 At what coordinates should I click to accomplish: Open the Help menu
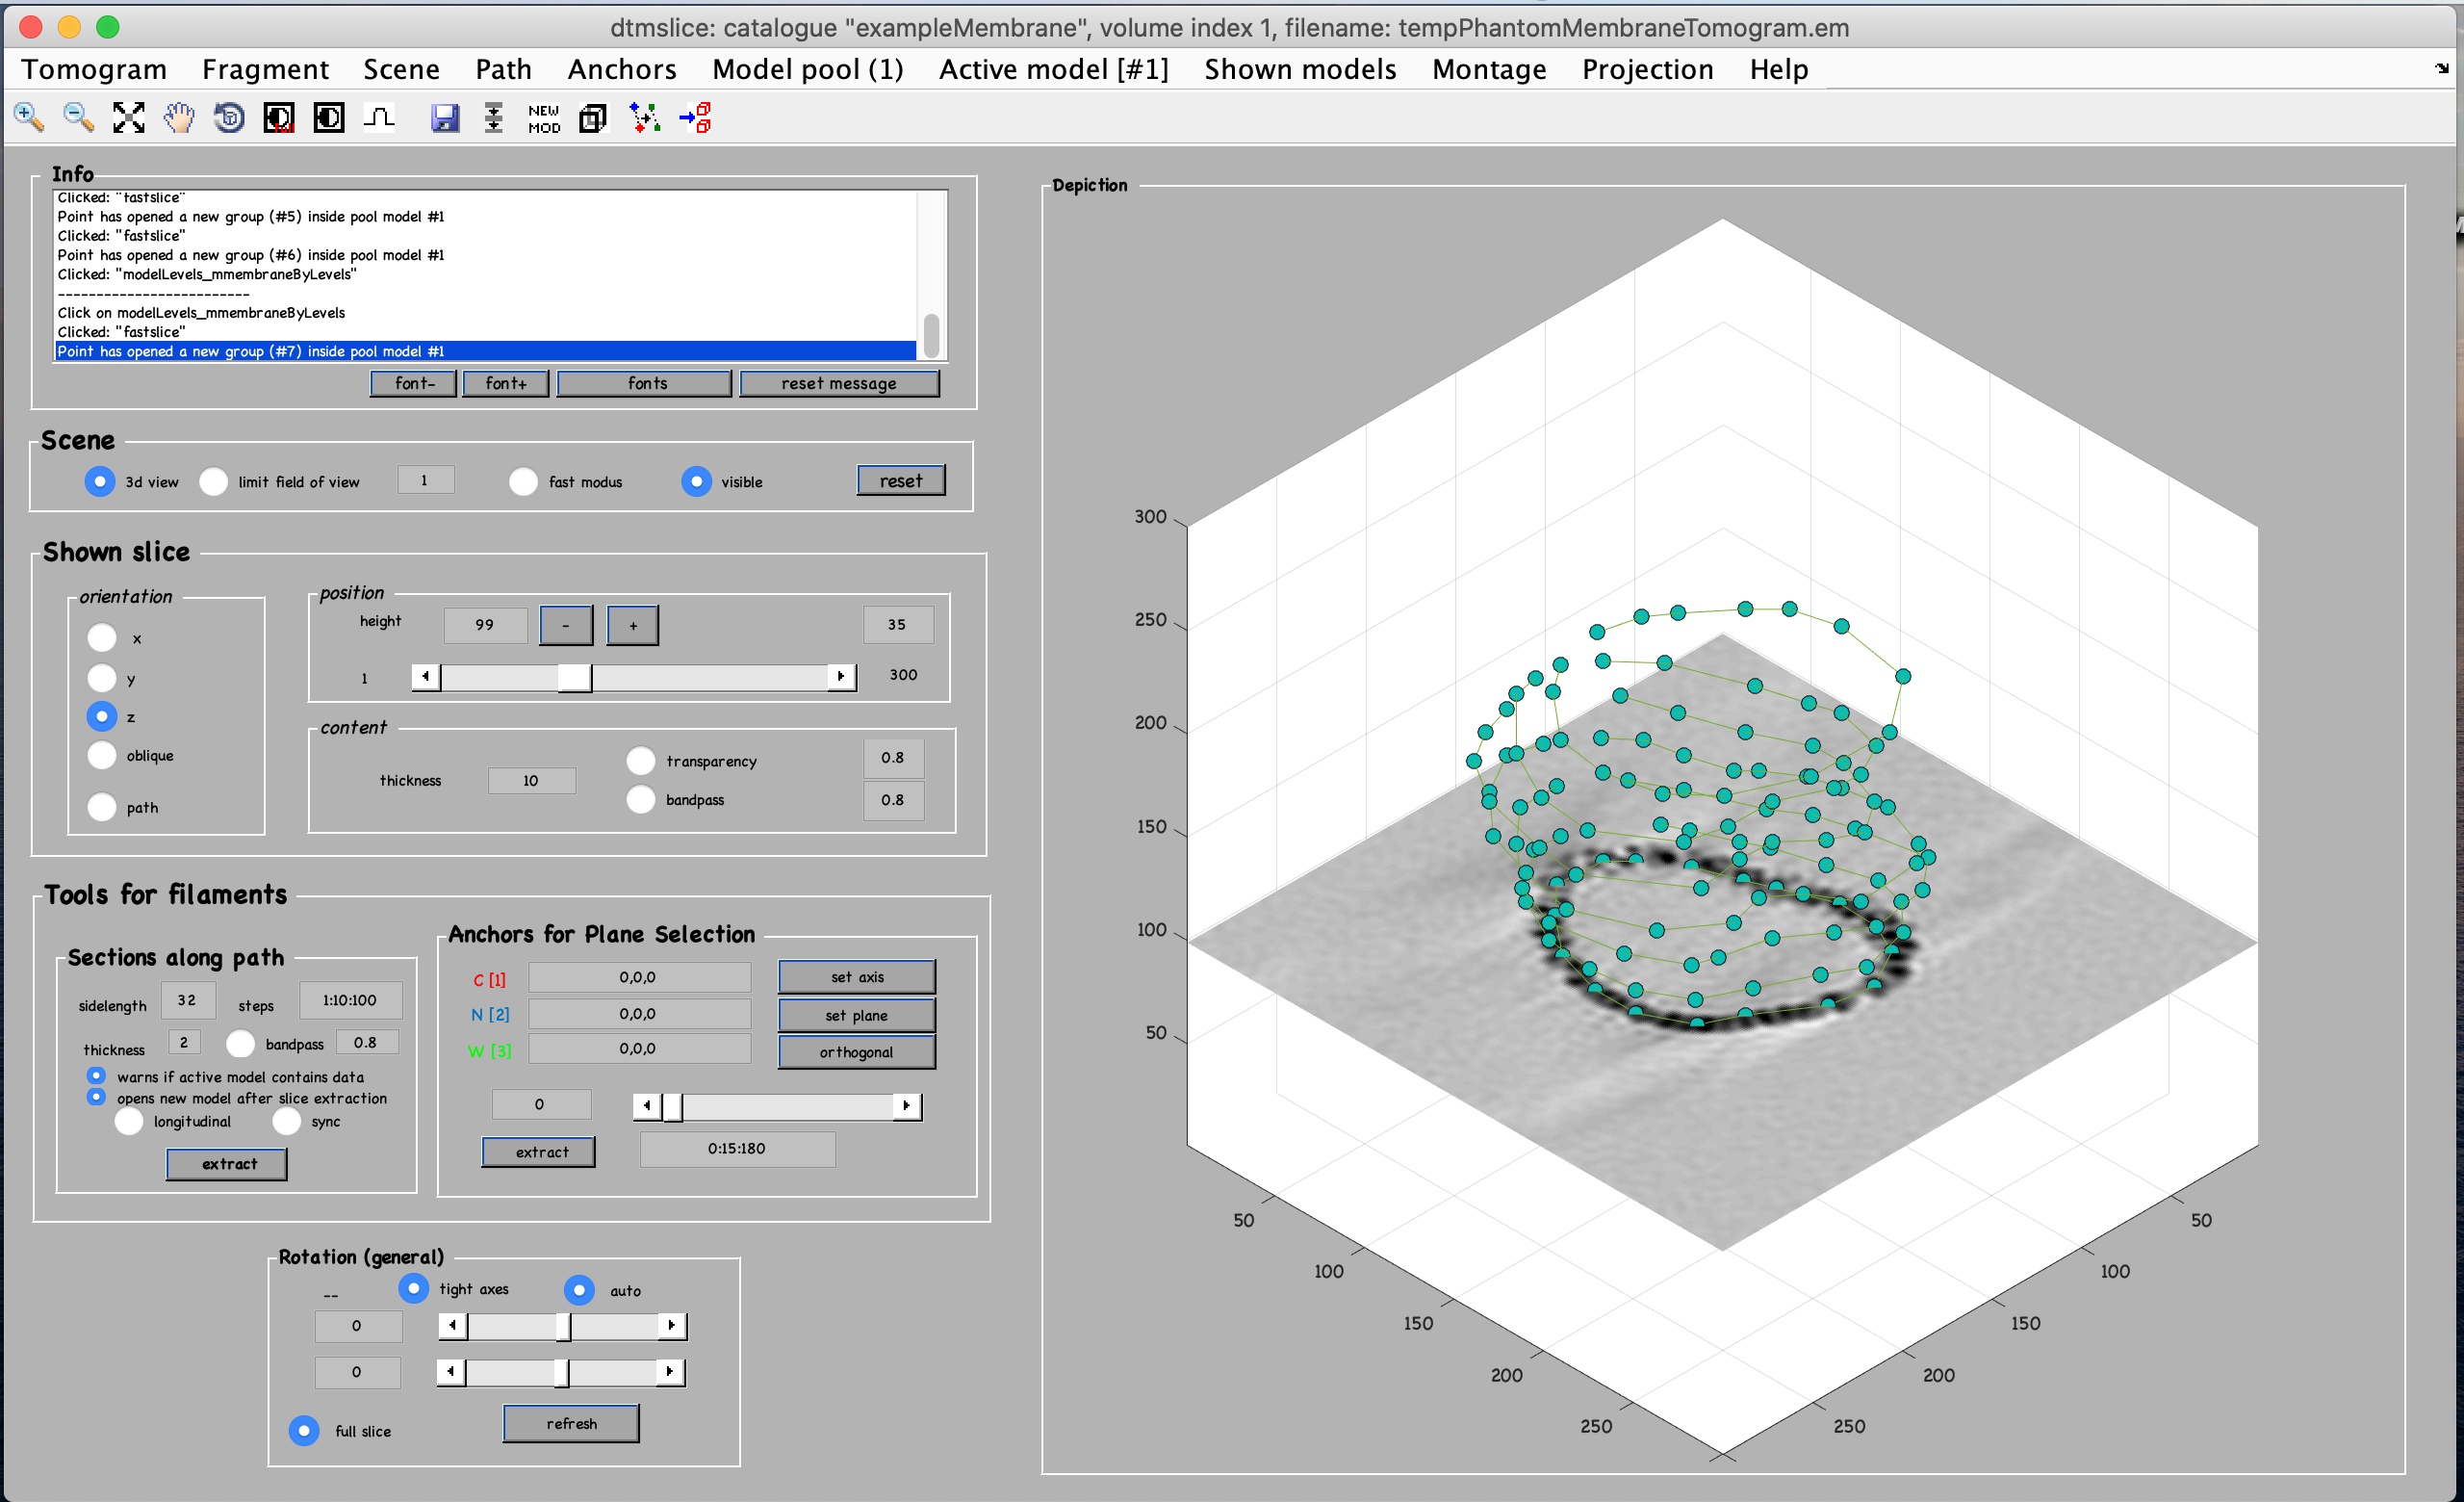1779,69
